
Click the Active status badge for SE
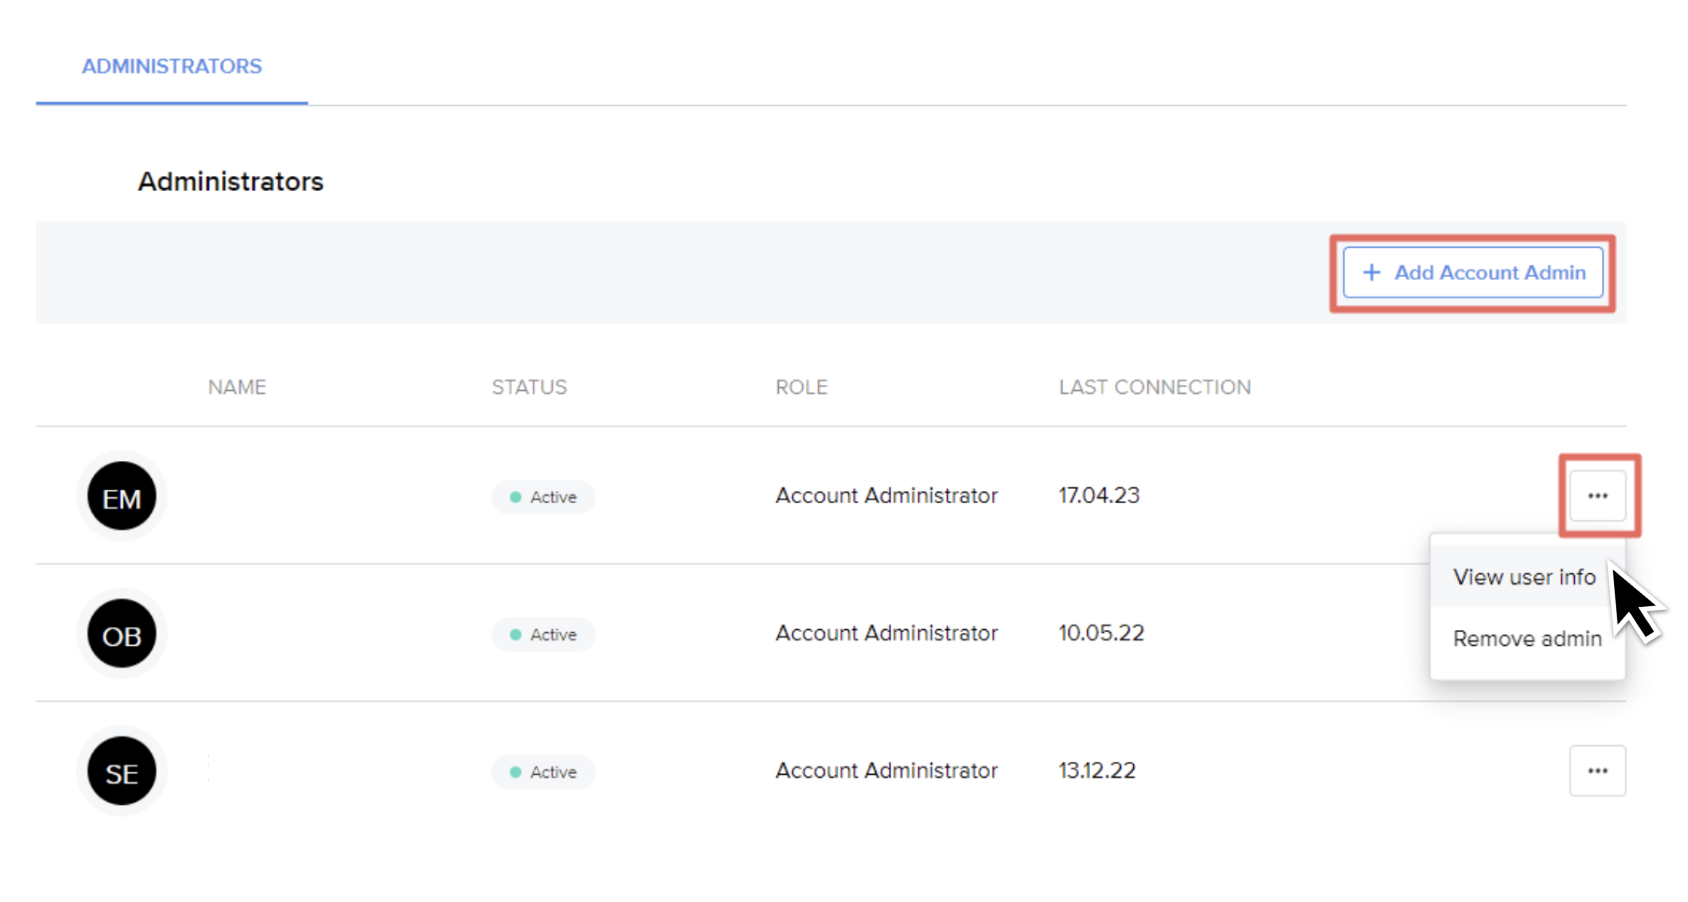543,772
